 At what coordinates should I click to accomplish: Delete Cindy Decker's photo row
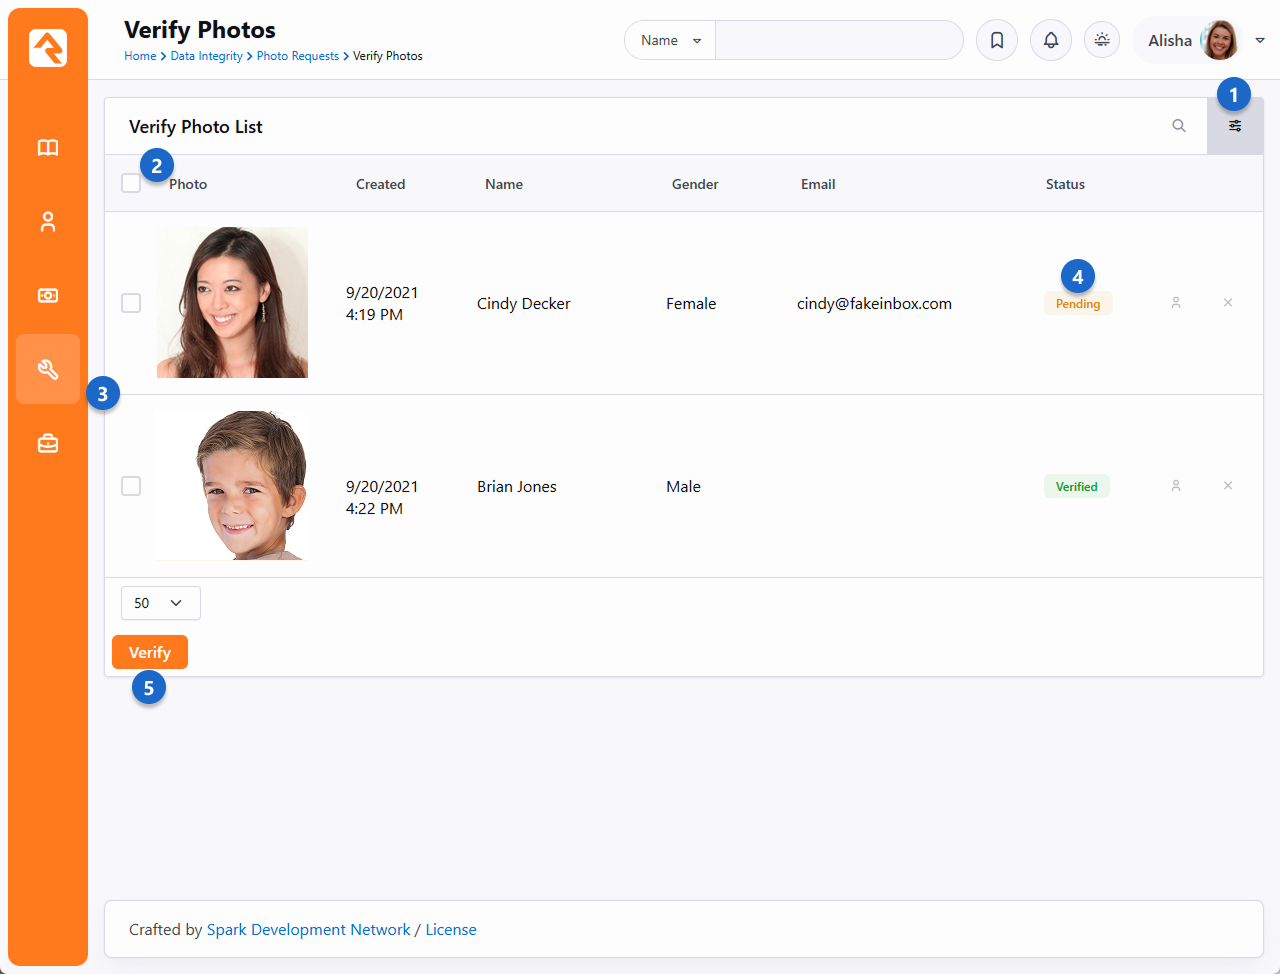pyautogui.click(x=1228, y=303)
